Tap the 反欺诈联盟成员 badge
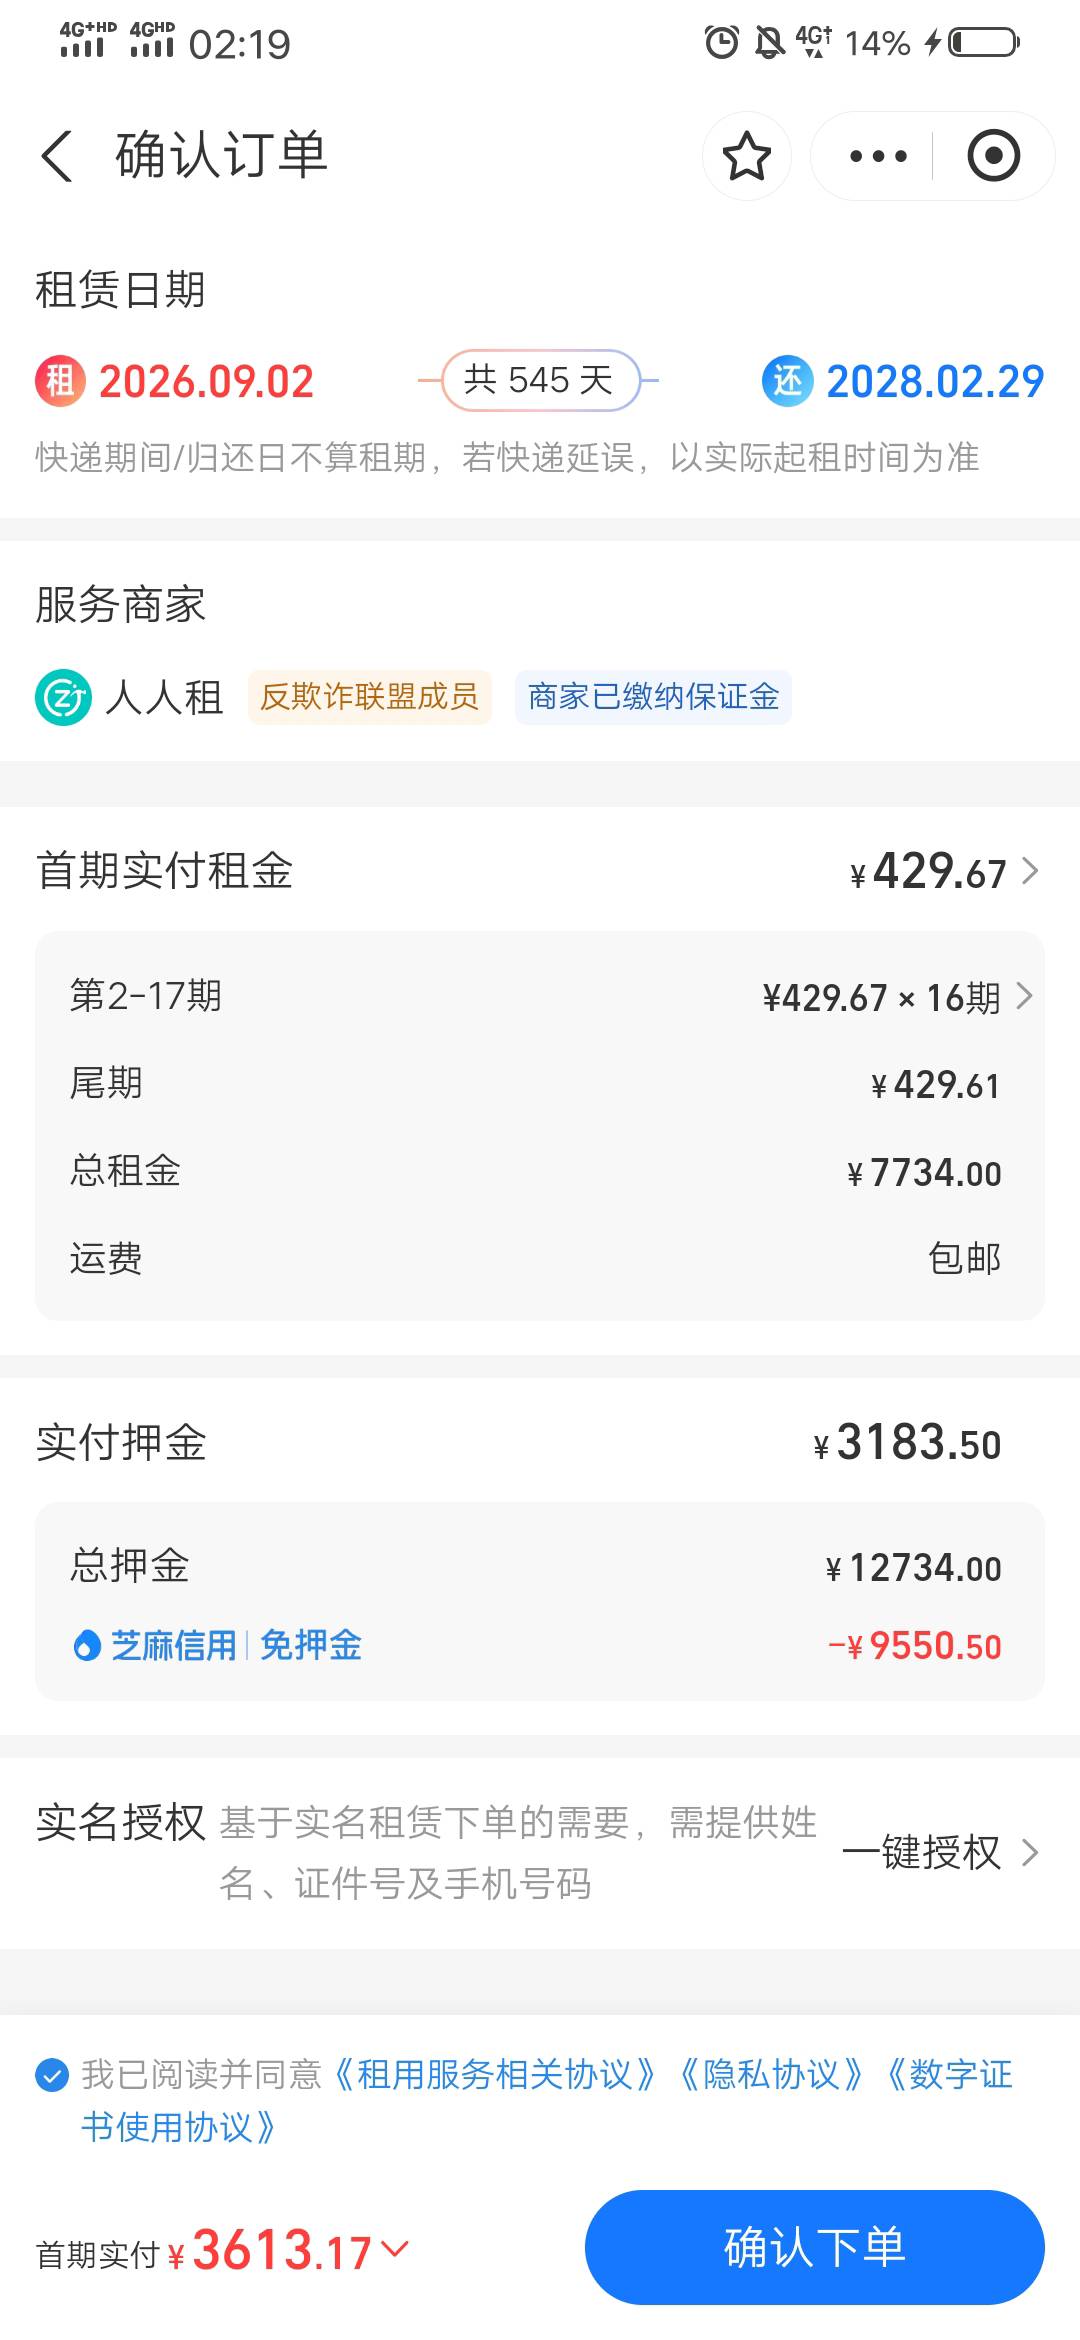Viewport: 1080px width, 2340px height. click(370, 697)
